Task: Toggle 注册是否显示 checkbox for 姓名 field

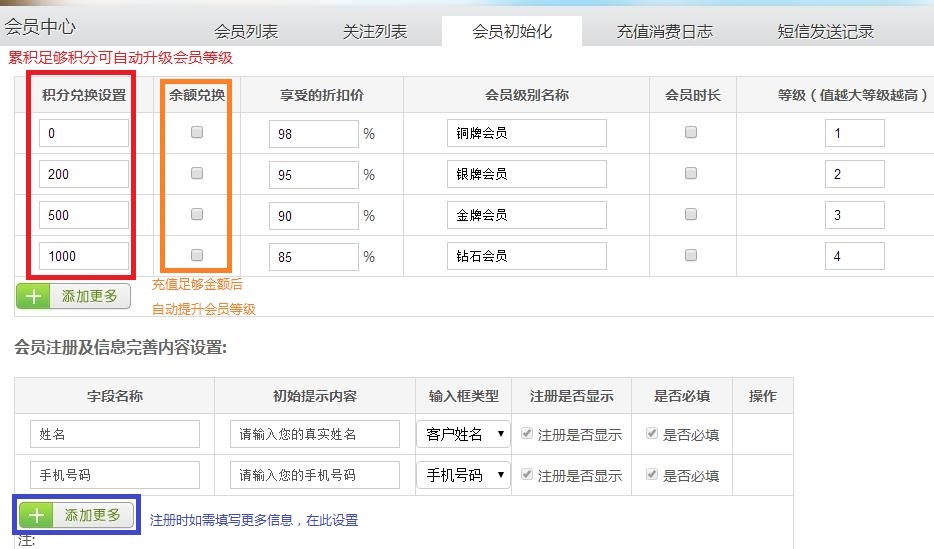Action: pos(527,434)
